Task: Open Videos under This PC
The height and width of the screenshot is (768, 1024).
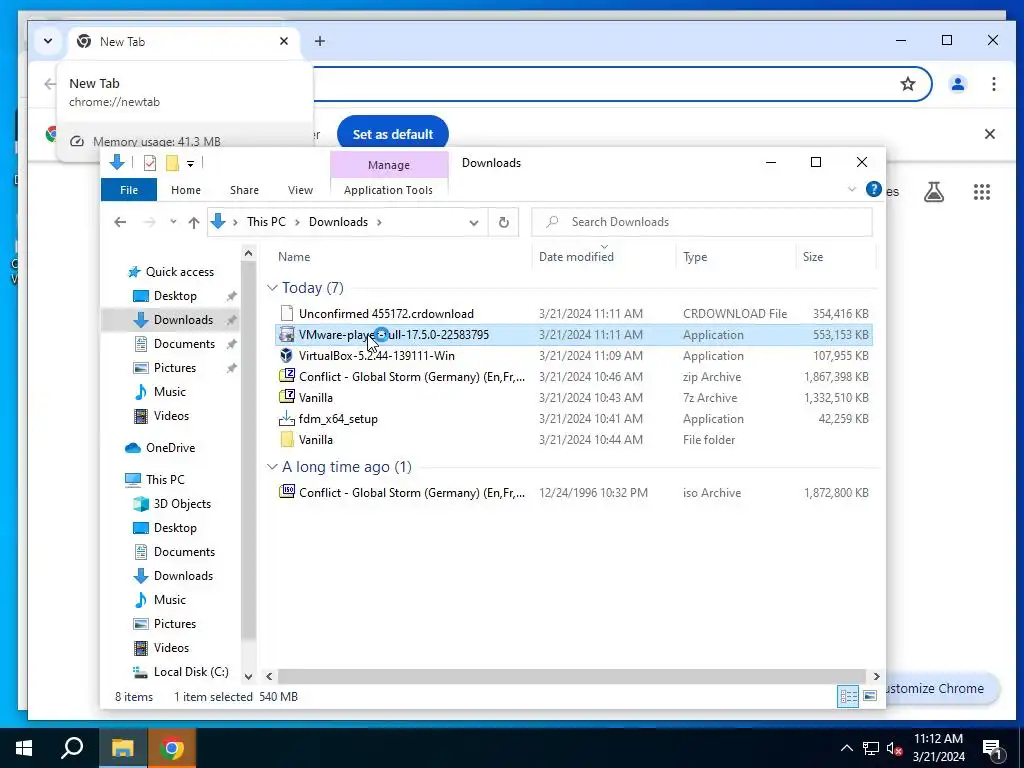Action: point(171,648)
